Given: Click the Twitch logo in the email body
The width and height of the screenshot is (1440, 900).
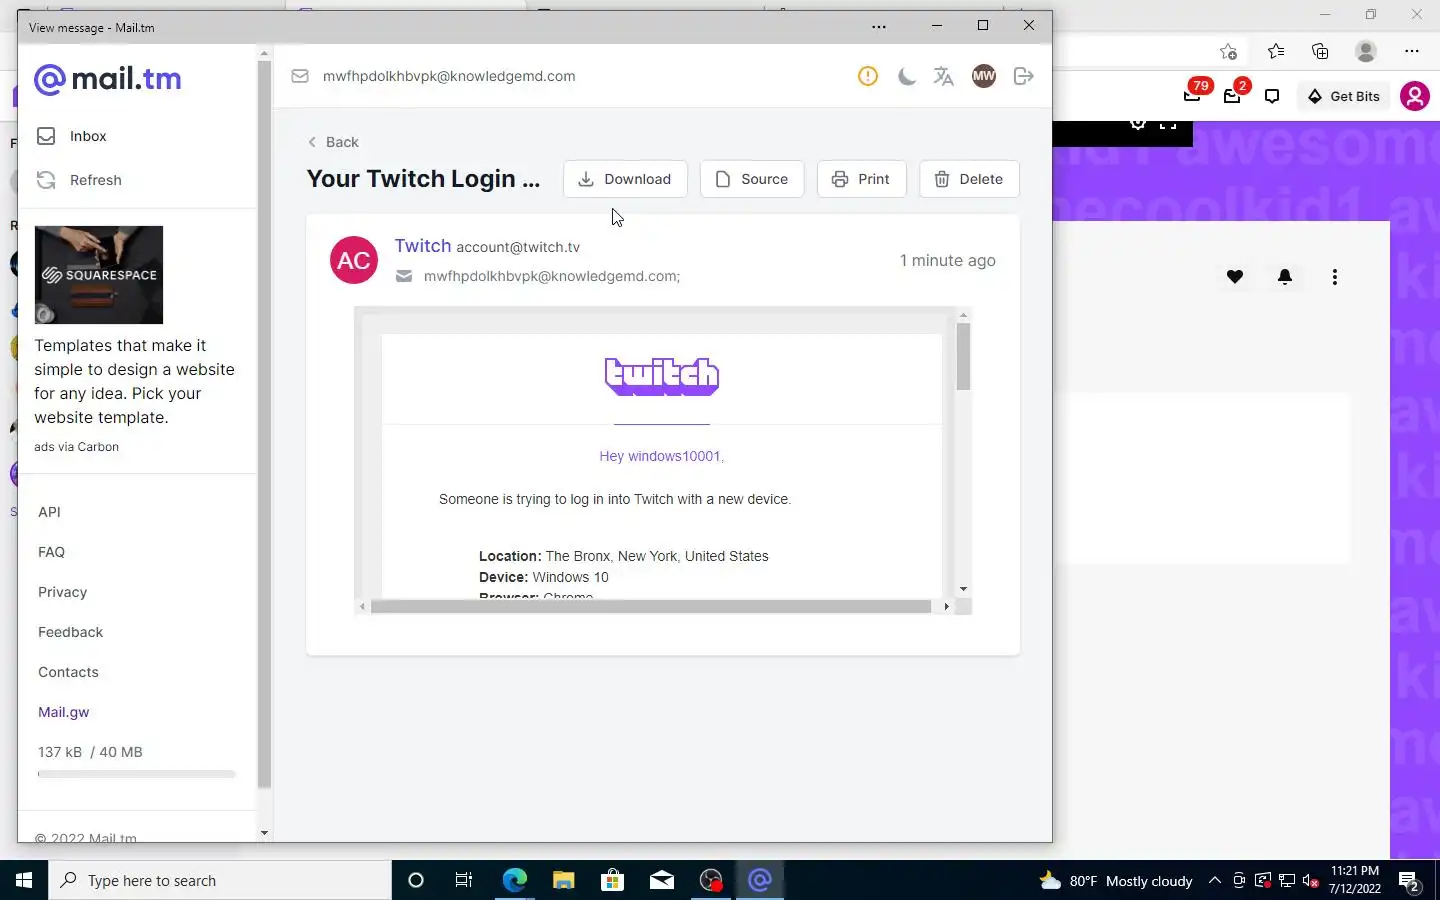Looking at the screenshot, I should (x=662, y=376).
